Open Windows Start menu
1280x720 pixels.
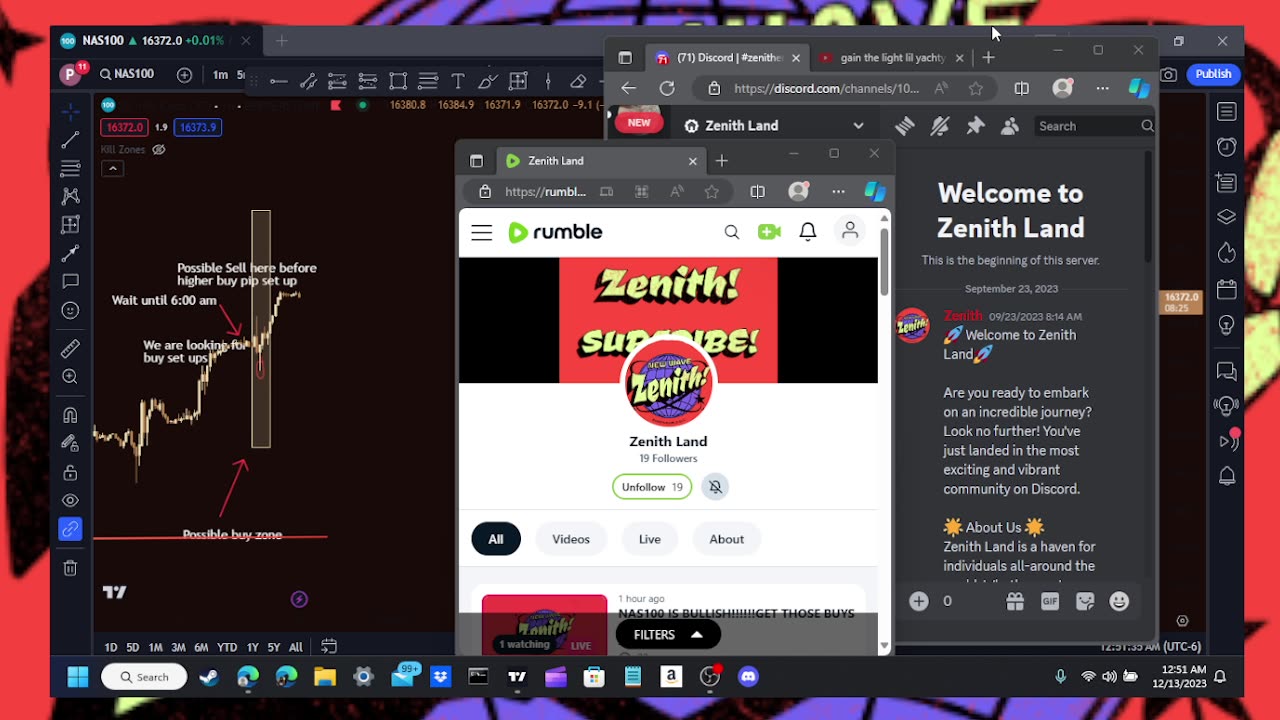pyautogui.click(x=78, y=677)
